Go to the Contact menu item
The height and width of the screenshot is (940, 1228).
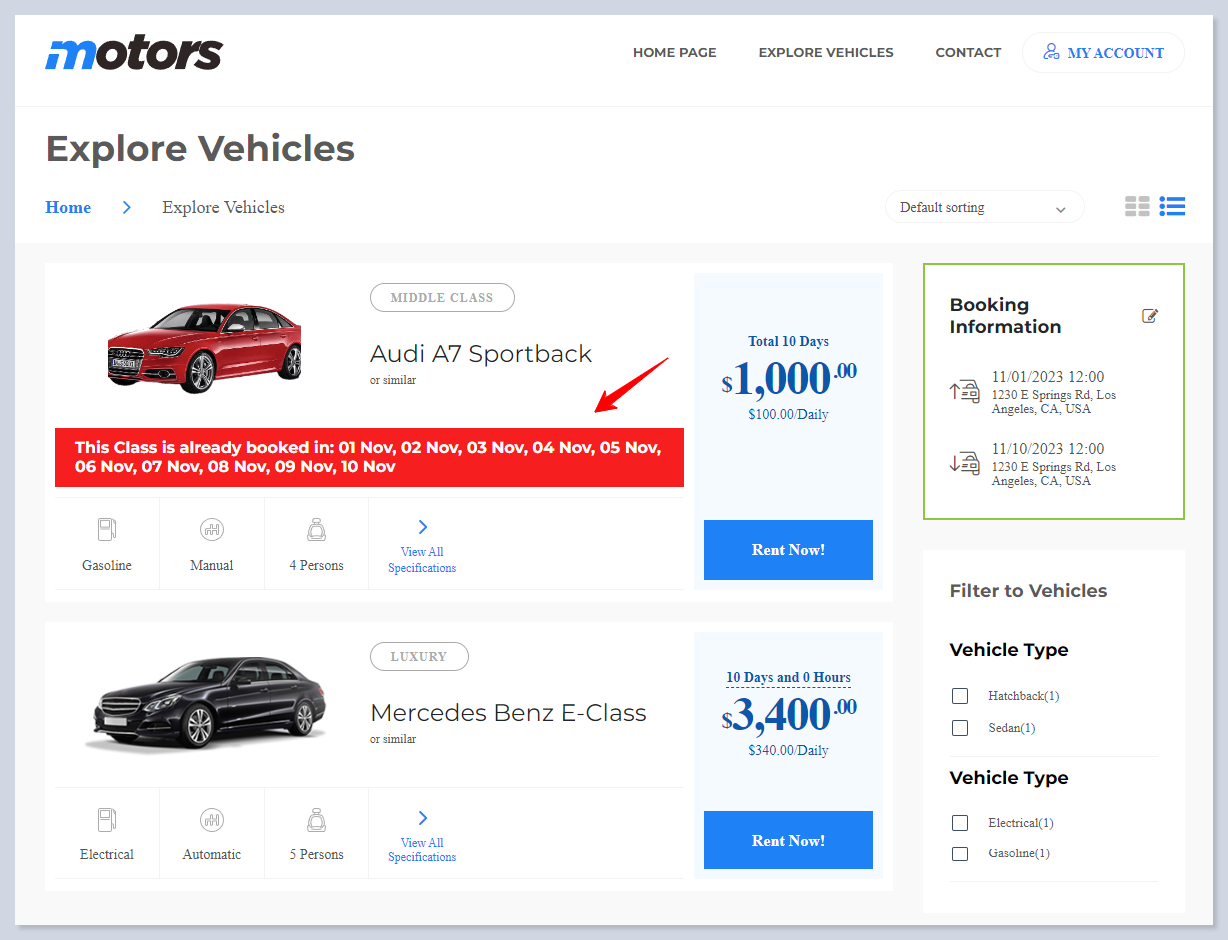pyautogui.click(x=968, y=53)
